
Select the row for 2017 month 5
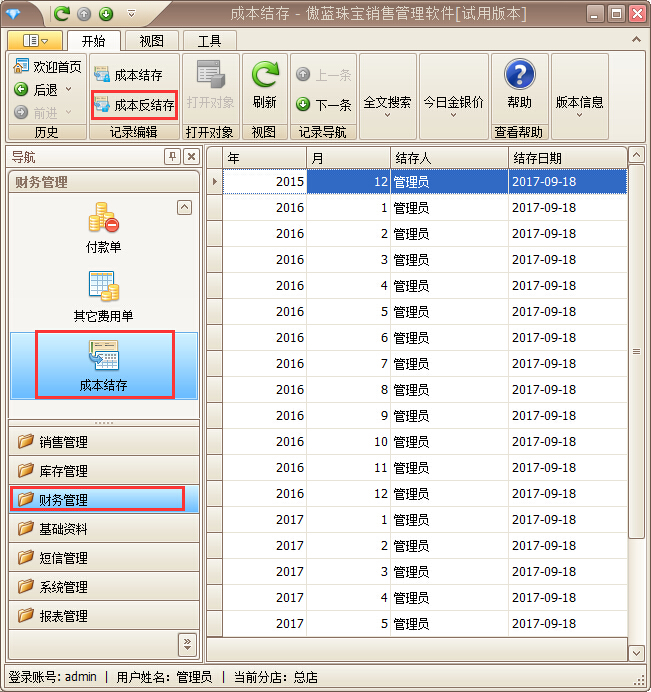click(425, 624)
